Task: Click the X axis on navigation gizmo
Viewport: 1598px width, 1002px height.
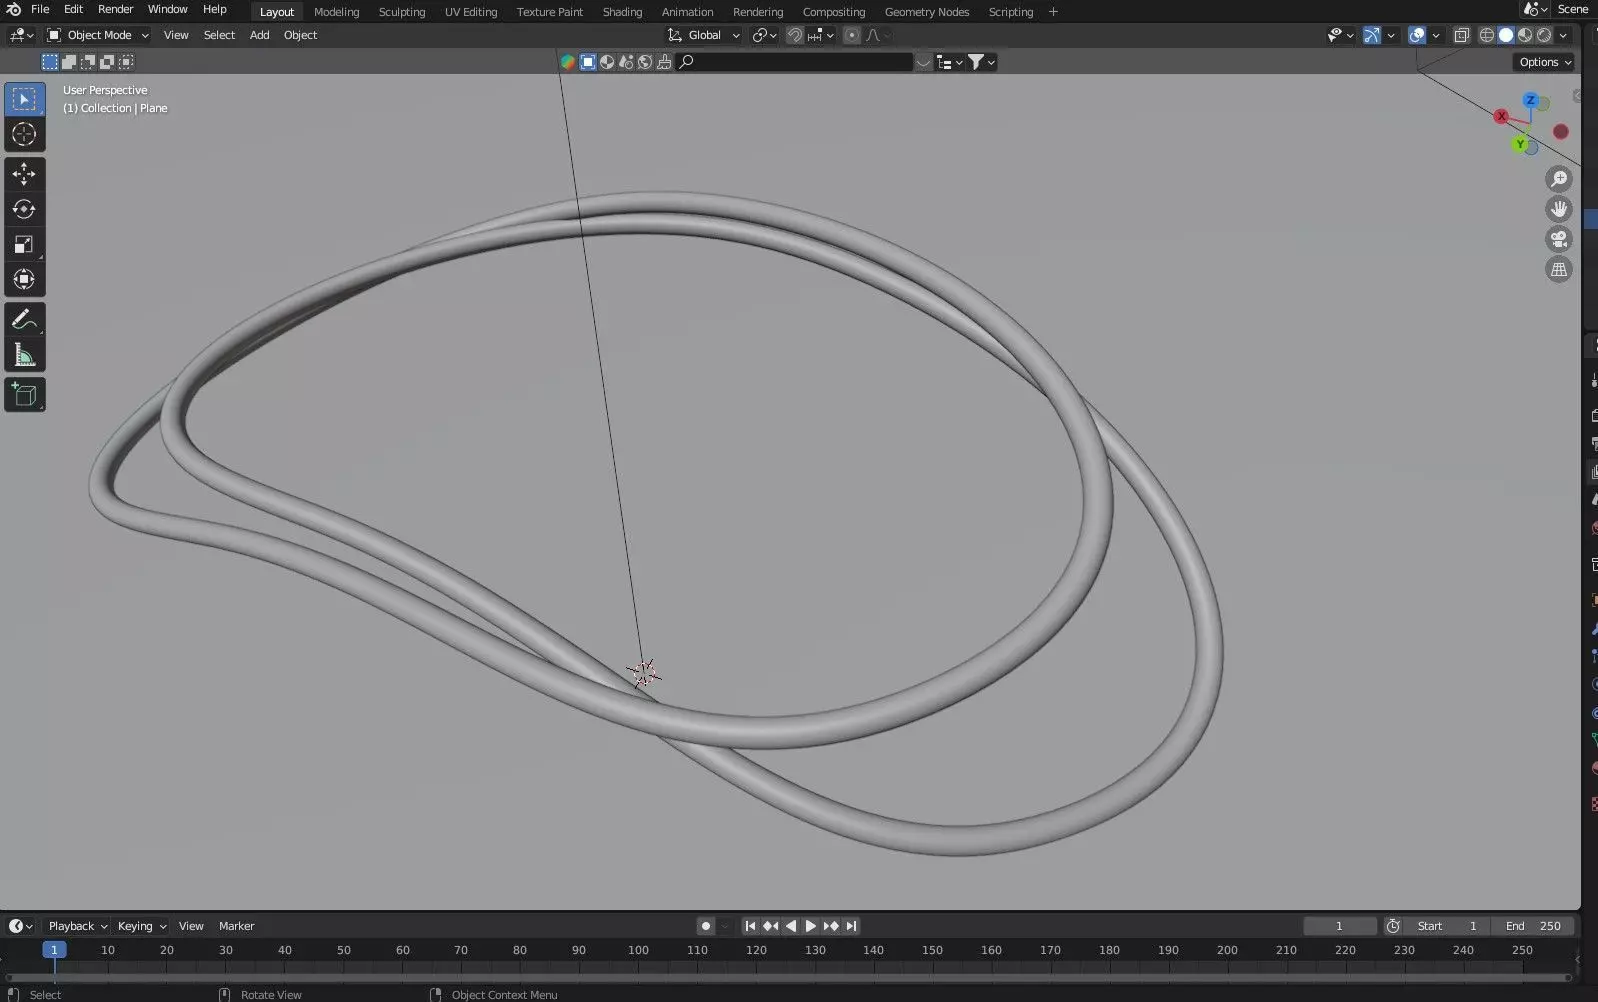Action: point(1501,116)
